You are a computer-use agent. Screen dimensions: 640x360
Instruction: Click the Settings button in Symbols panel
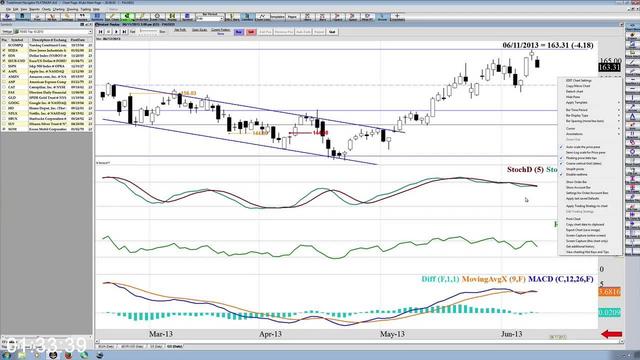(7, 31)
